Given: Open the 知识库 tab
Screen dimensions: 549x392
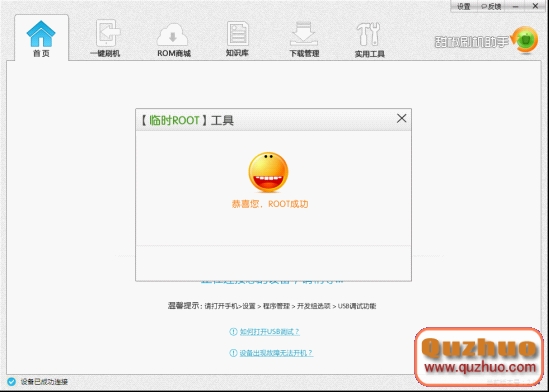Looking at the screenshot, I should pos(237,38).
